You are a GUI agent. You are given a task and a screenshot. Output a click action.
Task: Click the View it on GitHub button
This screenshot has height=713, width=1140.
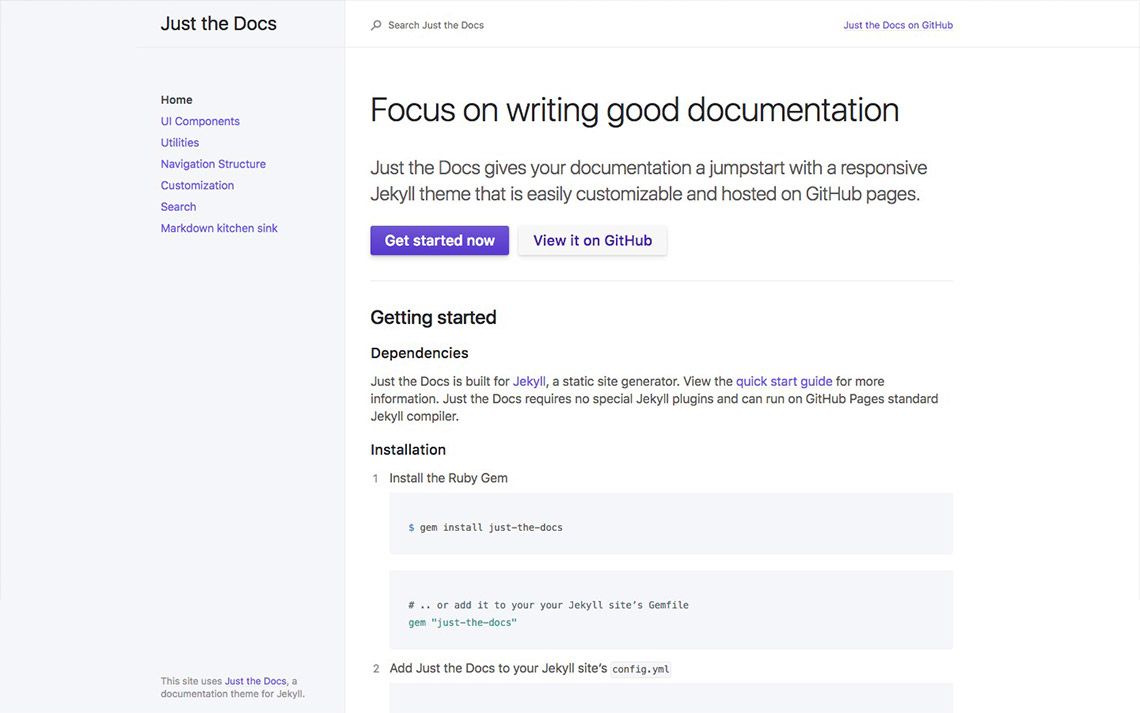click(x=592, y=240)
